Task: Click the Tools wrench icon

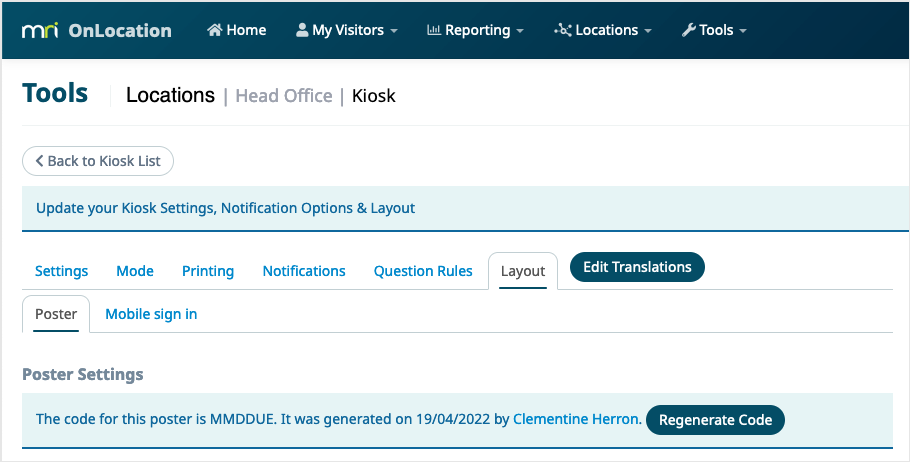Action: (x=688, y=30)
